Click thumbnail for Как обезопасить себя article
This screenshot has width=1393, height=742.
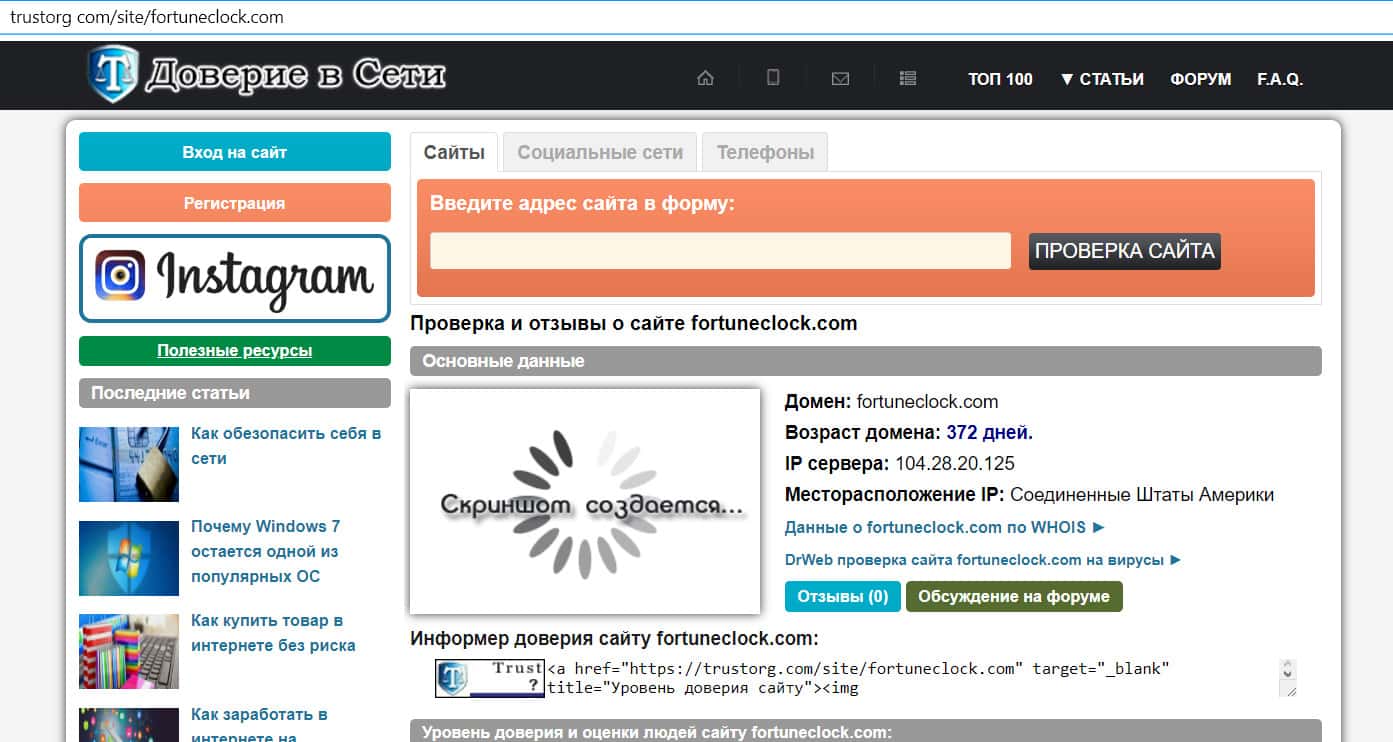tap(129, 464)
